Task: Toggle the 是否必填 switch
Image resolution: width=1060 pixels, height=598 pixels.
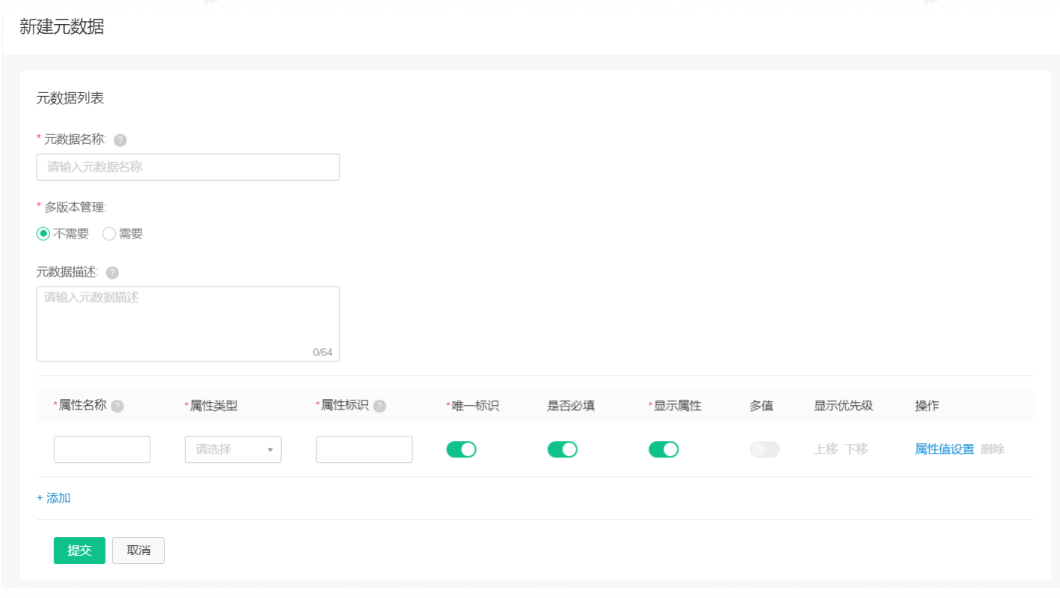Action: [x=562, y=449]
